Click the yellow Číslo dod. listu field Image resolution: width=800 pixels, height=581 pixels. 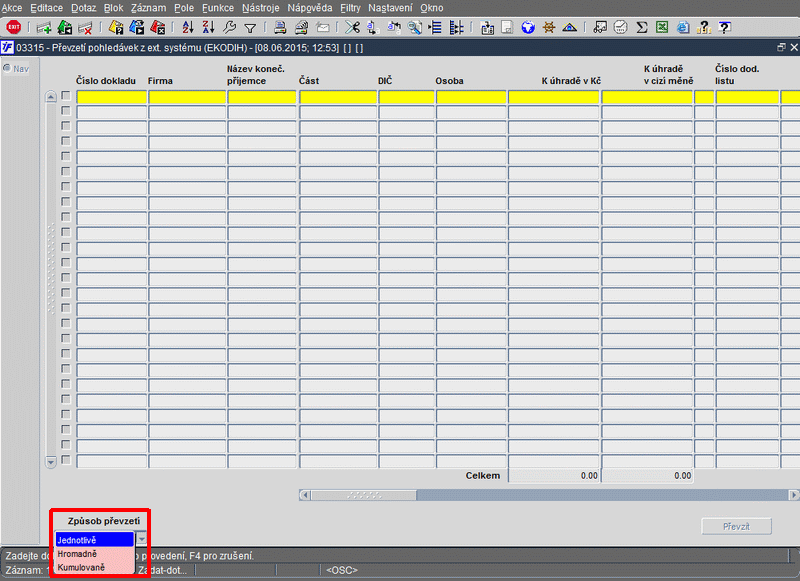click(747, 97)
